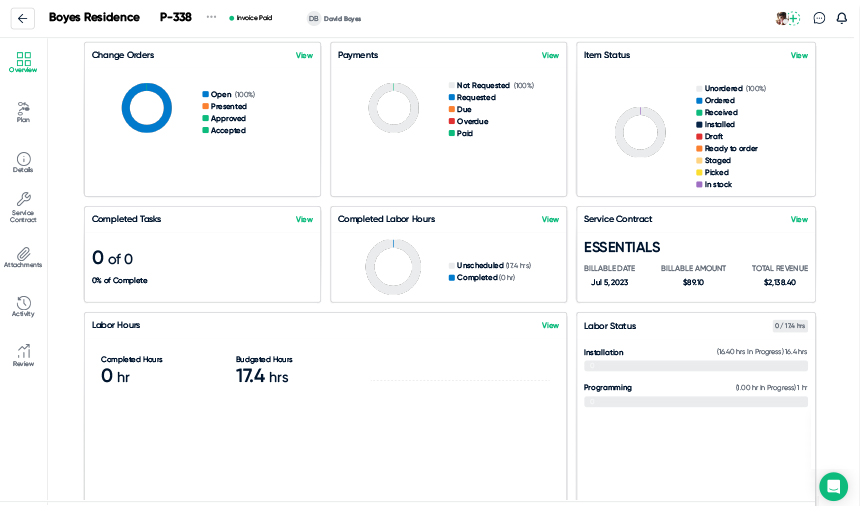Click the 0 hr completed hours value
The image size is (860, 515).
pyautogui.click(x=115, y=376)
